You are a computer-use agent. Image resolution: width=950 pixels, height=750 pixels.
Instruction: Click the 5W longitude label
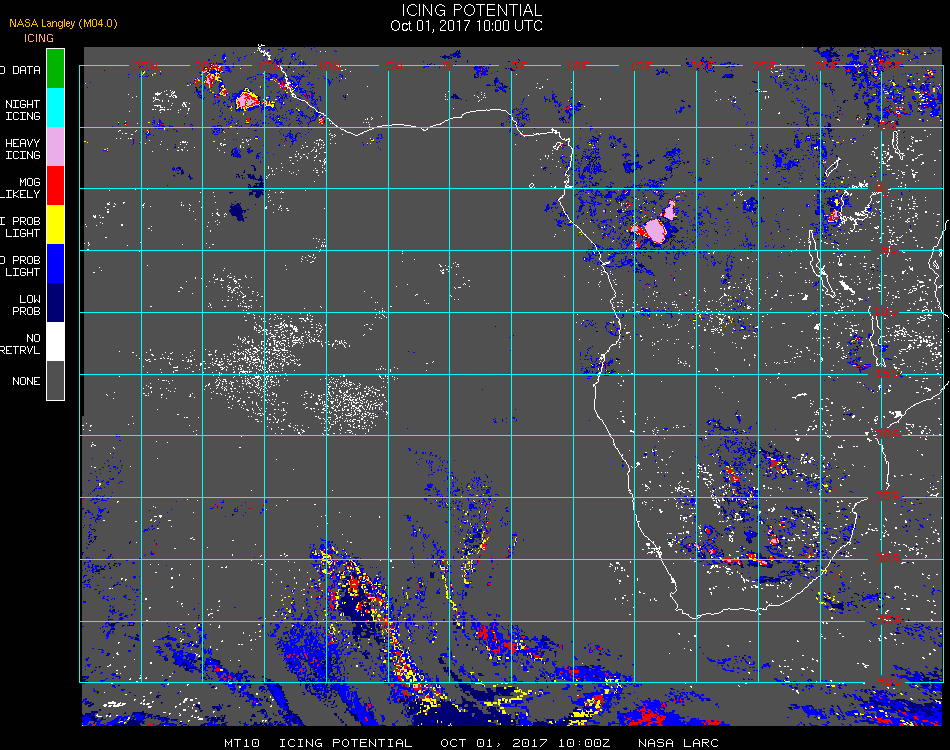point(394,66)
